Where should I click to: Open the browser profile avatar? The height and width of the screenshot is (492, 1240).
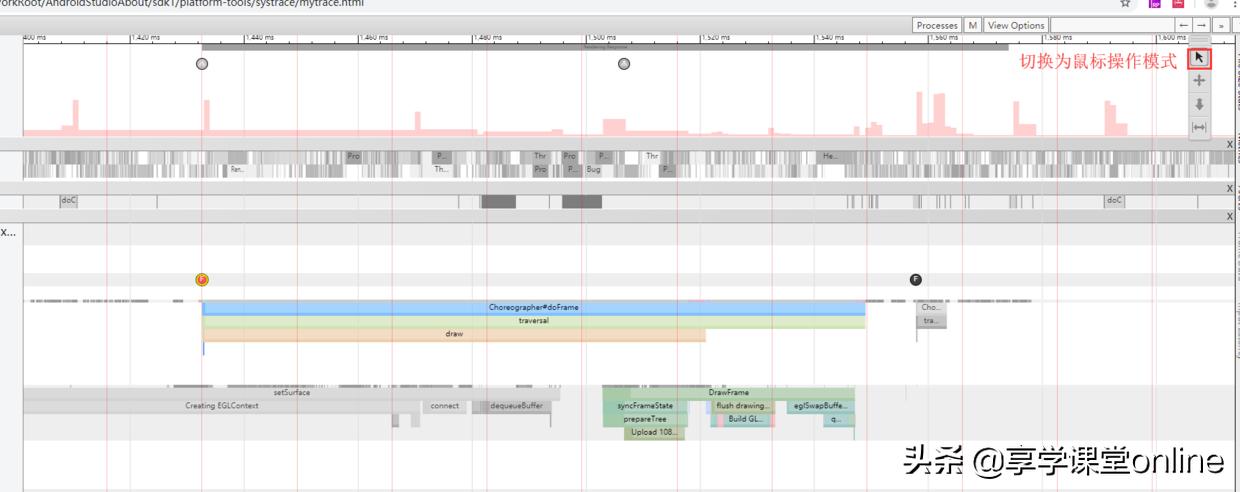(x=1210, y=4)
